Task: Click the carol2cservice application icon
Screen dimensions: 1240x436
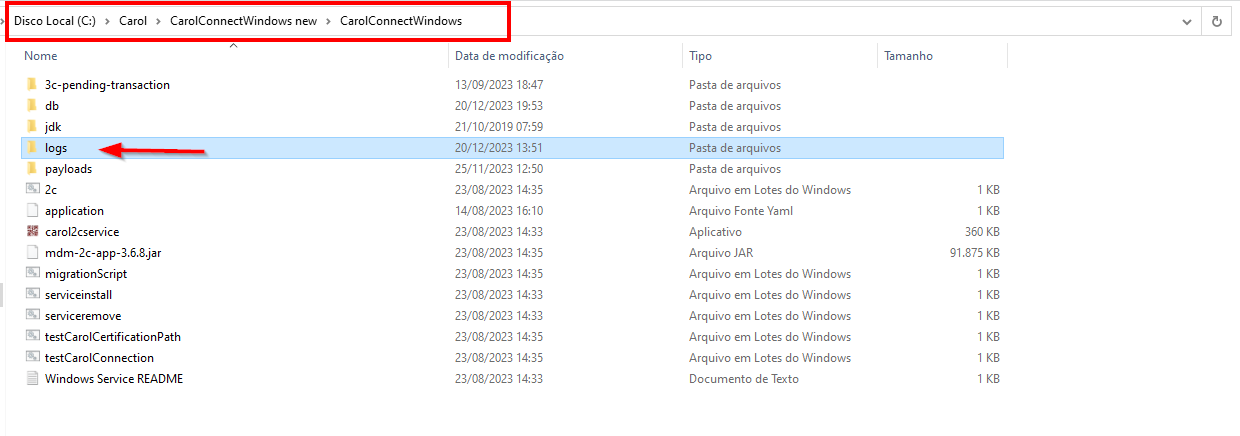Action: [x=32, y=232]
